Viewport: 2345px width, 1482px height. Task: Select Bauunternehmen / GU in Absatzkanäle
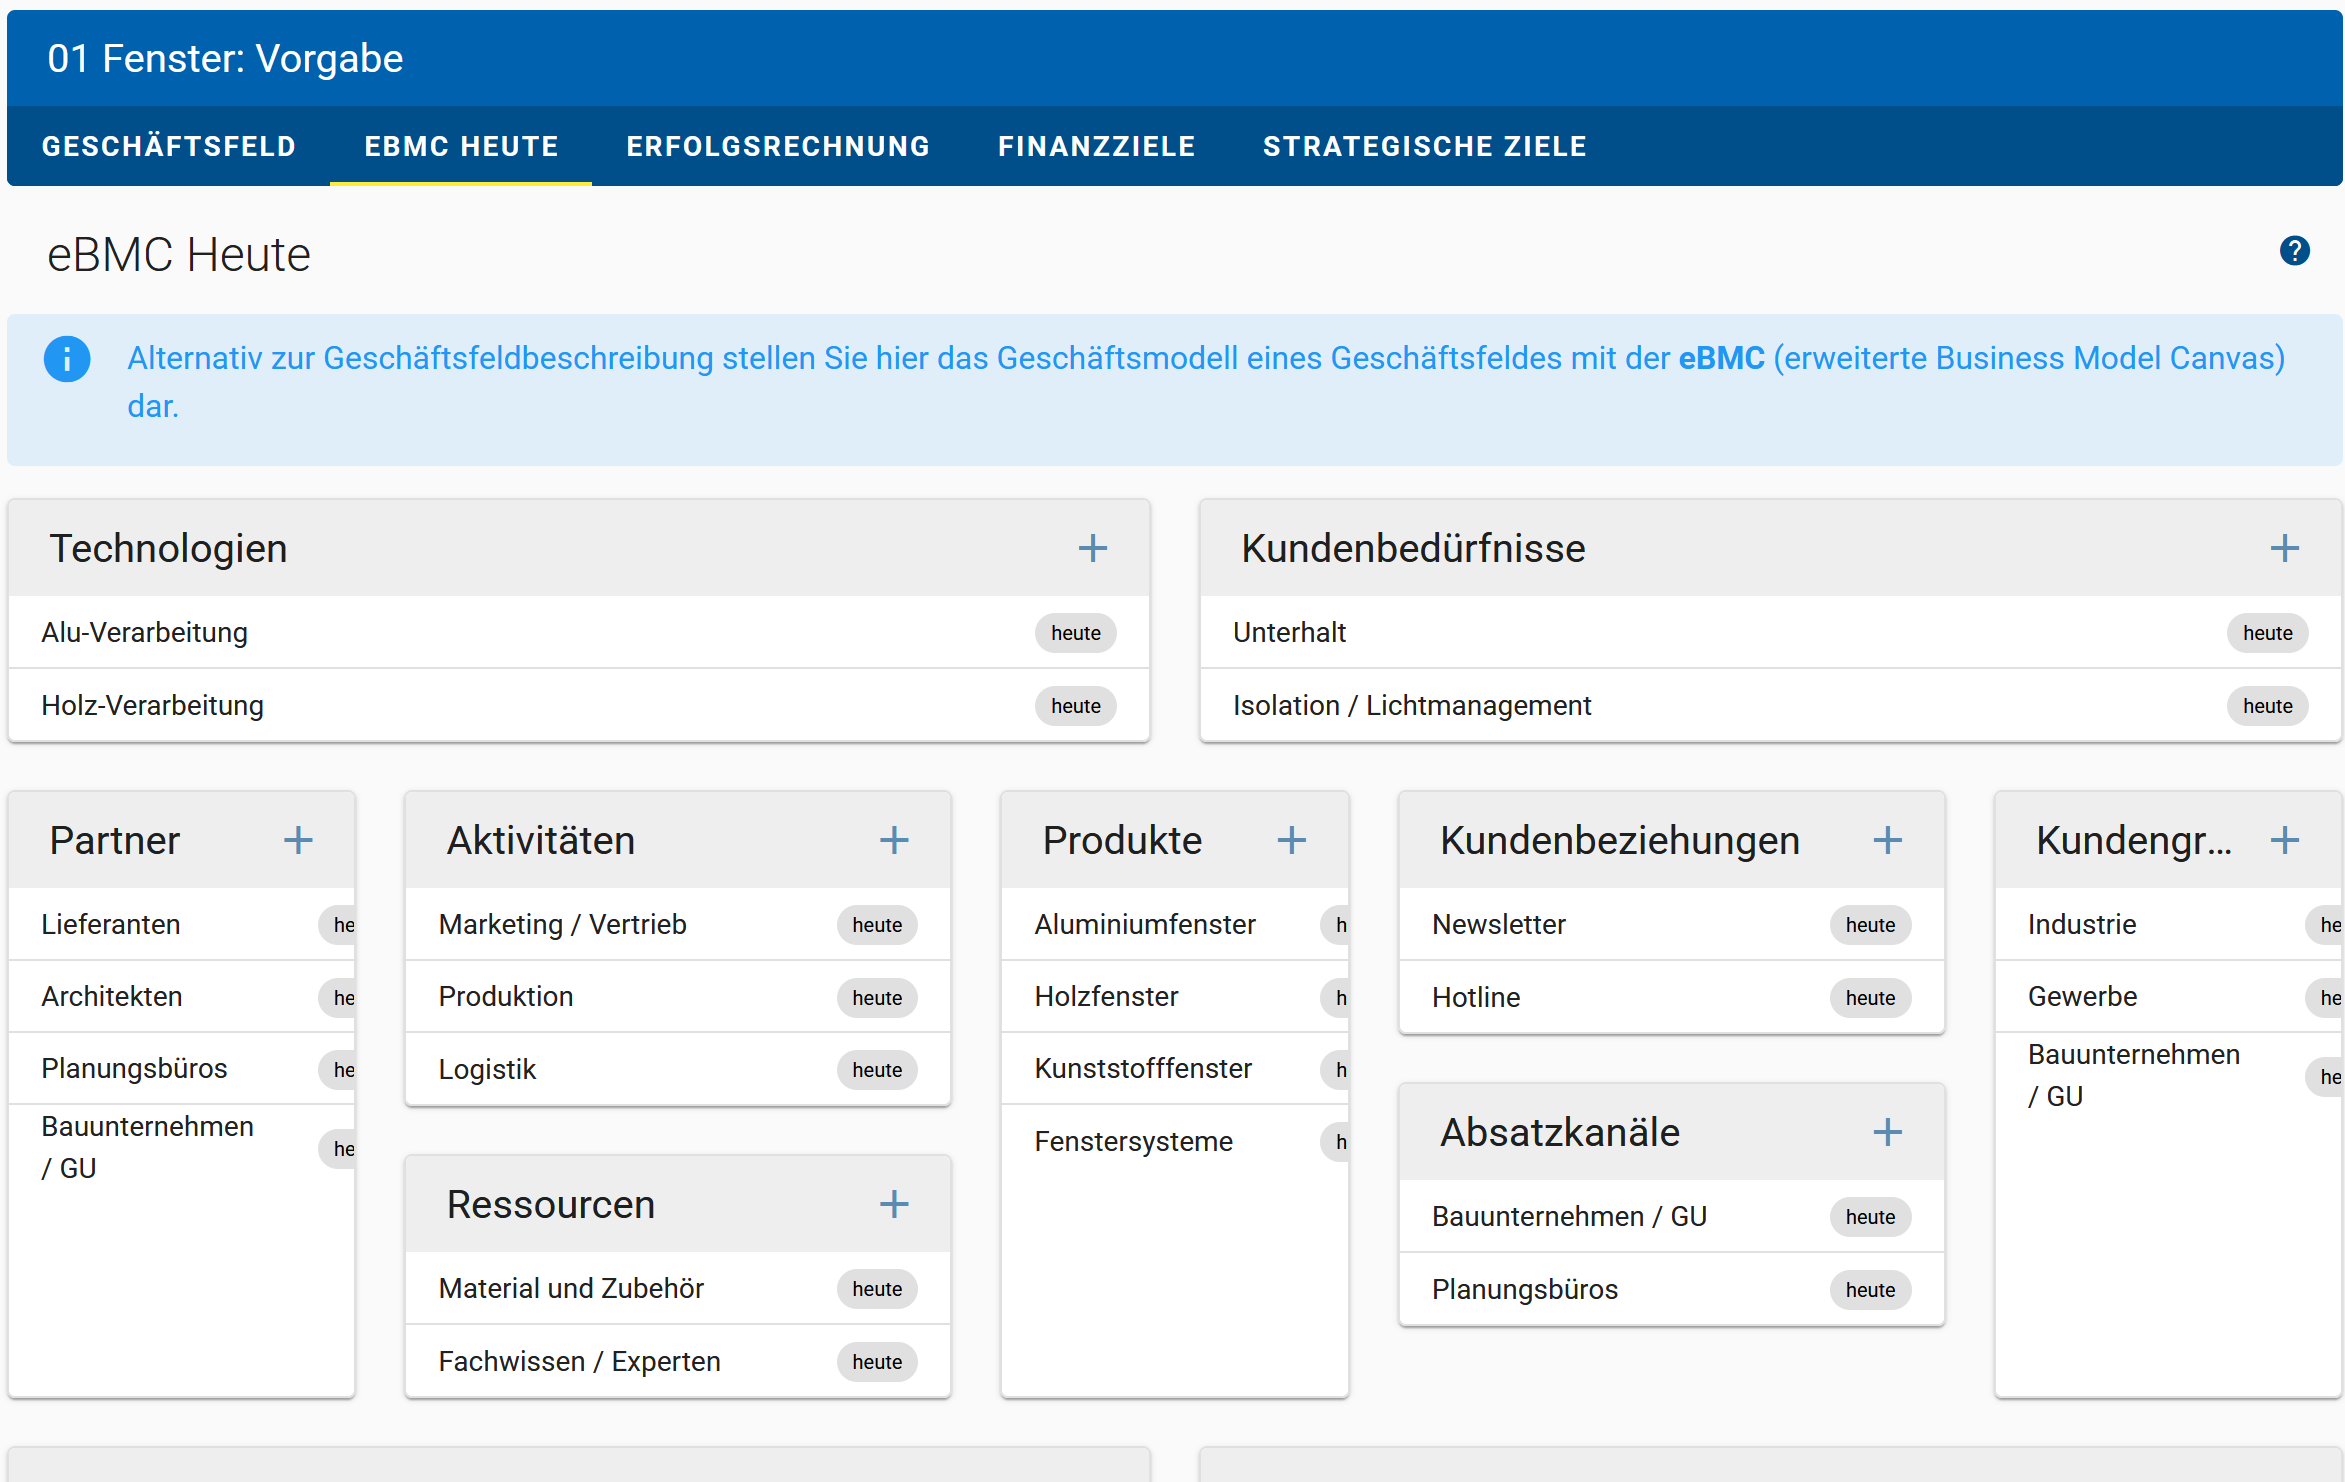[x=1672, y=1217]
